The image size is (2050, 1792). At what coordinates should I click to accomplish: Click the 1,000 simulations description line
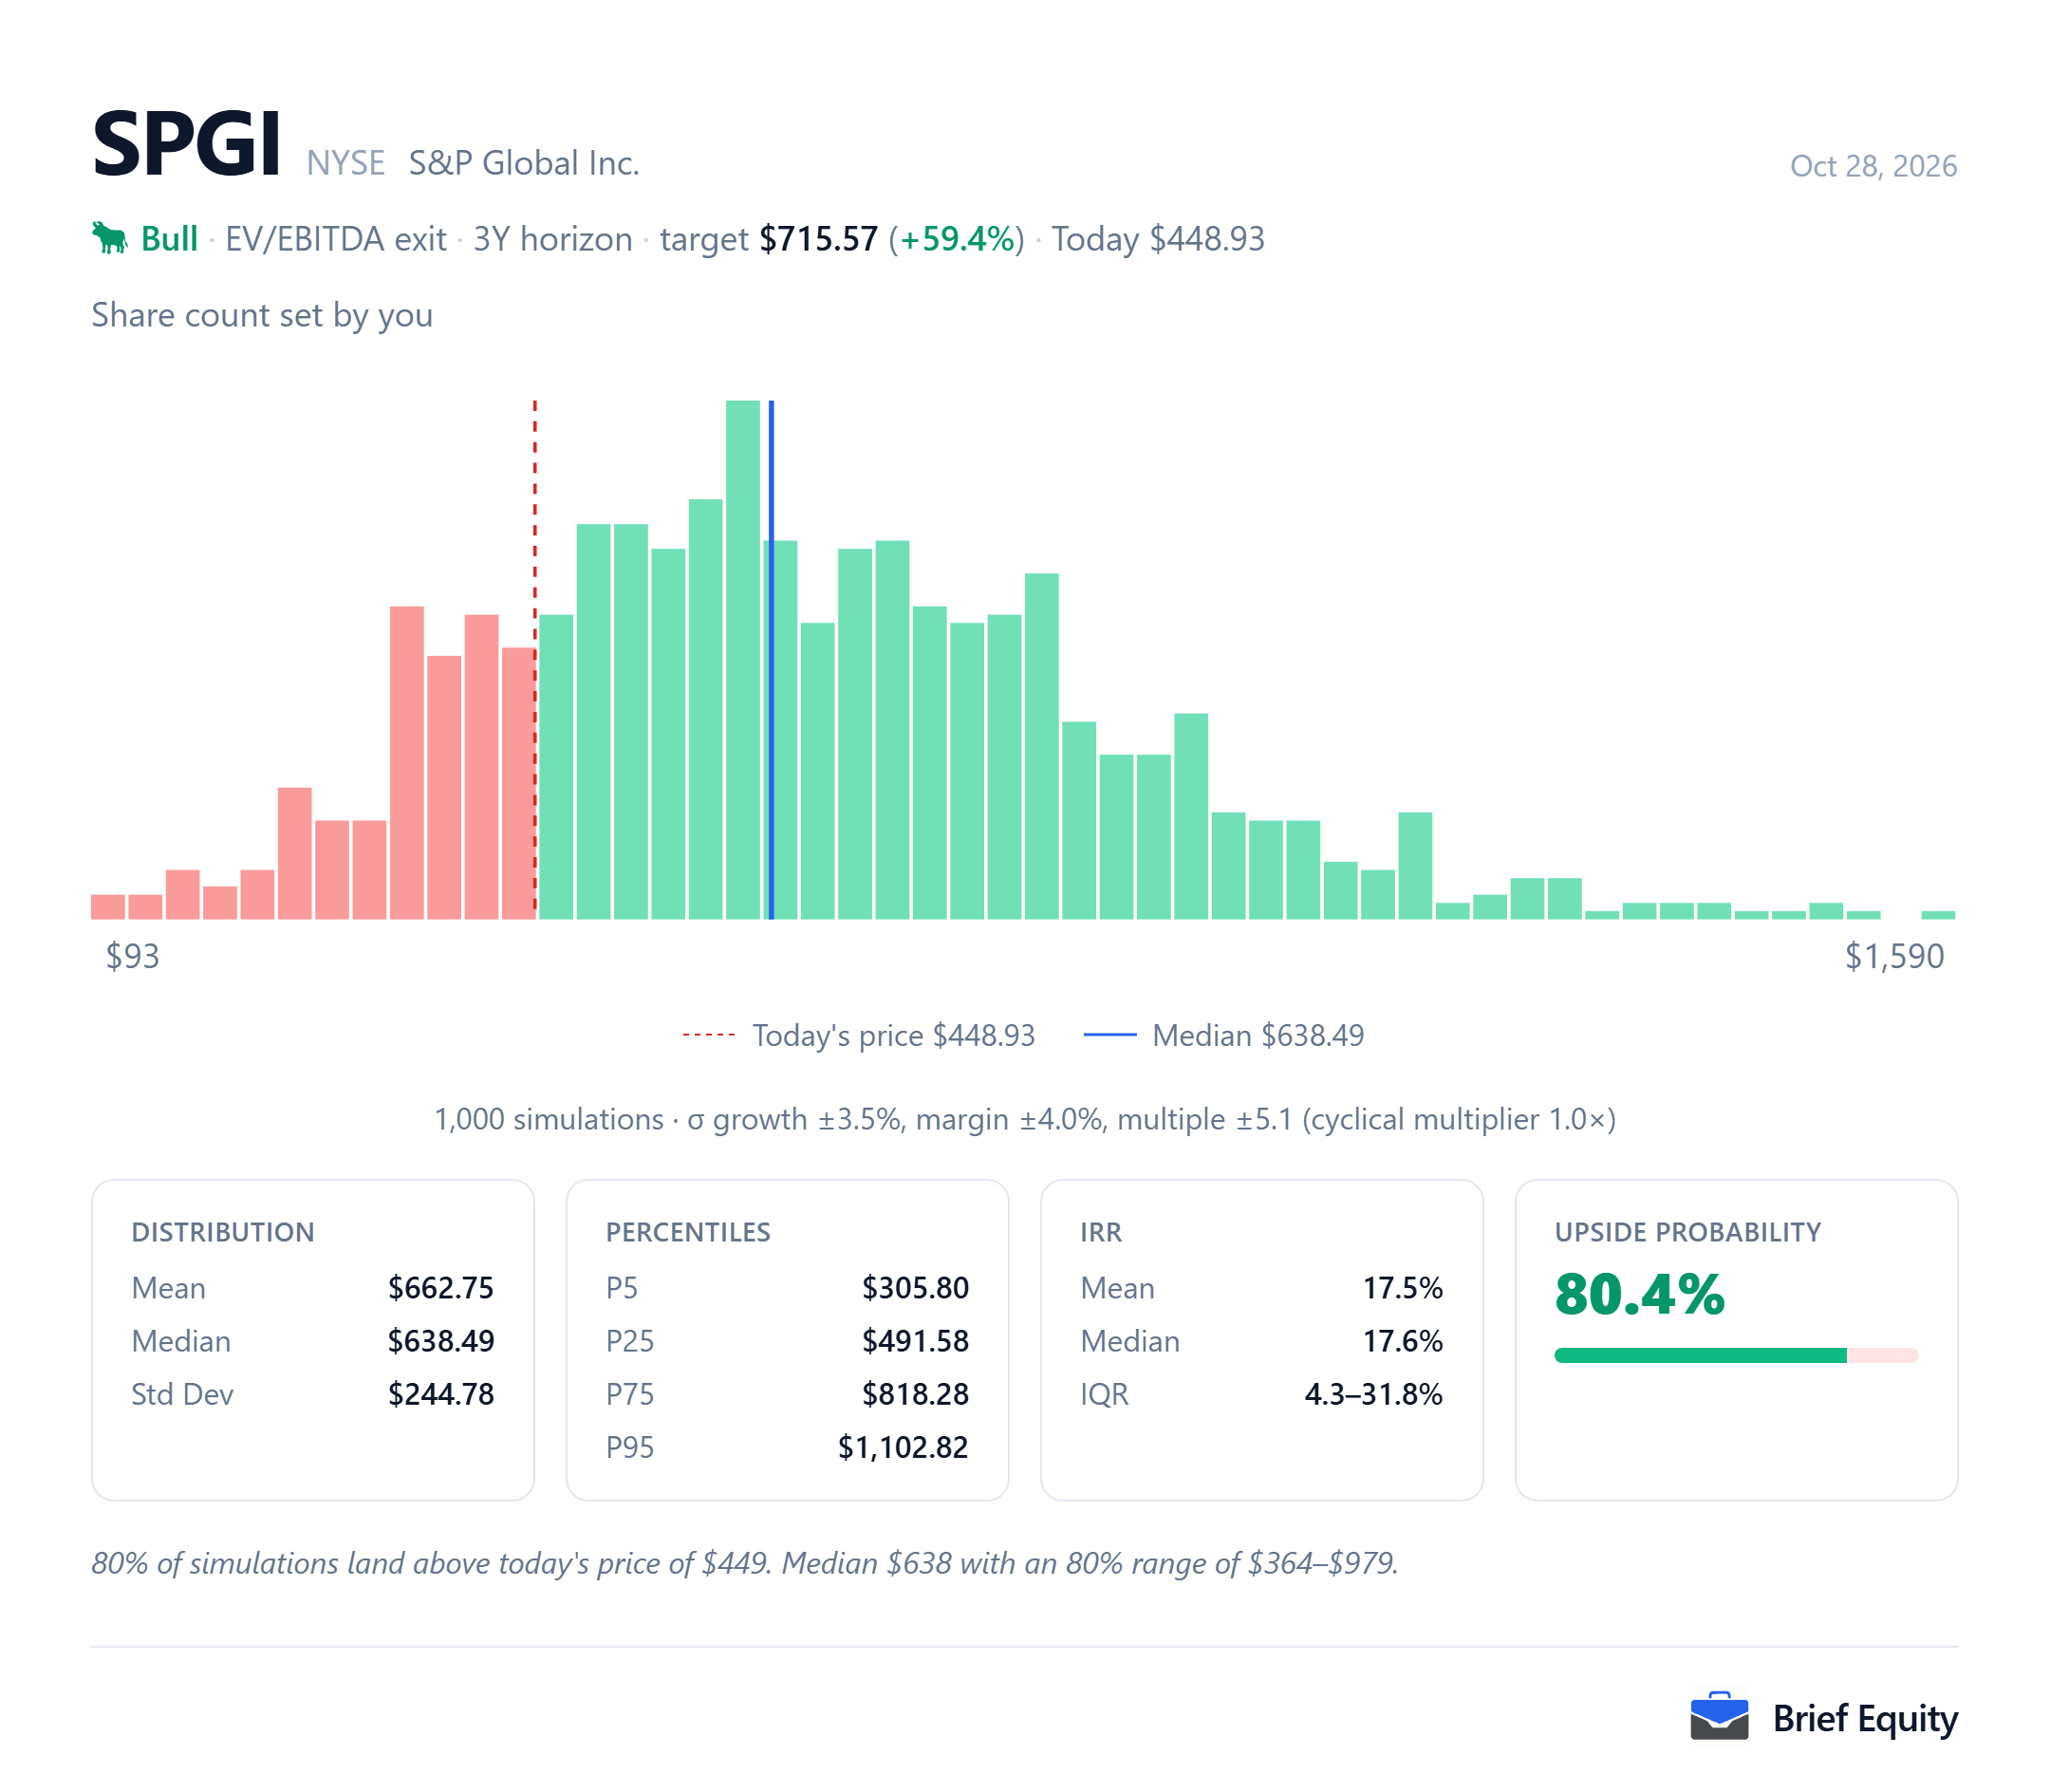1025,1119
